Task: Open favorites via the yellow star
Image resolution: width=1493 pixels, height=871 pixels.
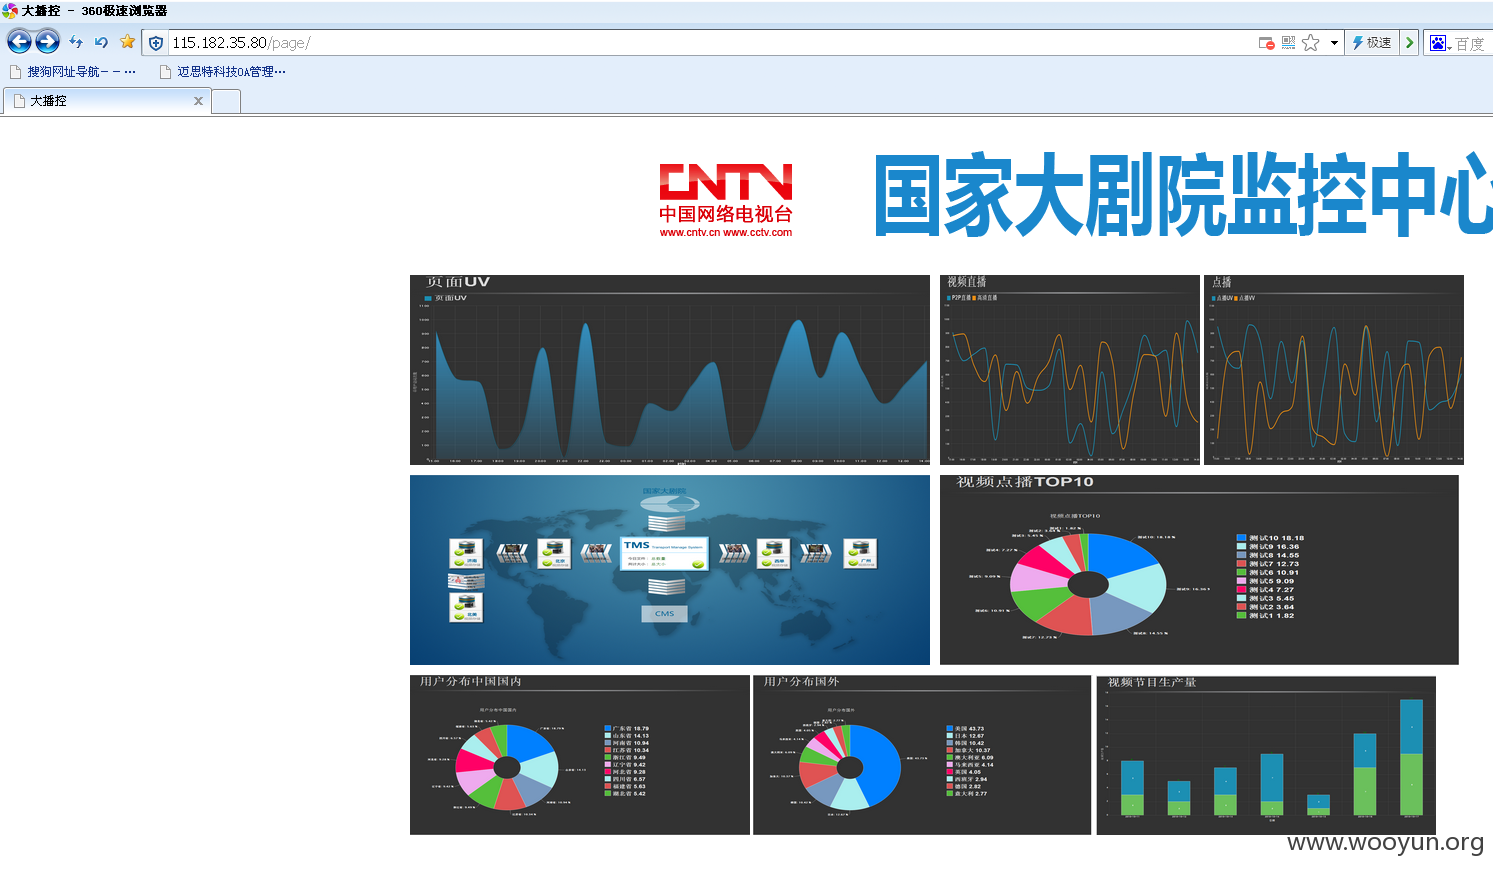Action: pyautogui.click(x=127, y=42)
